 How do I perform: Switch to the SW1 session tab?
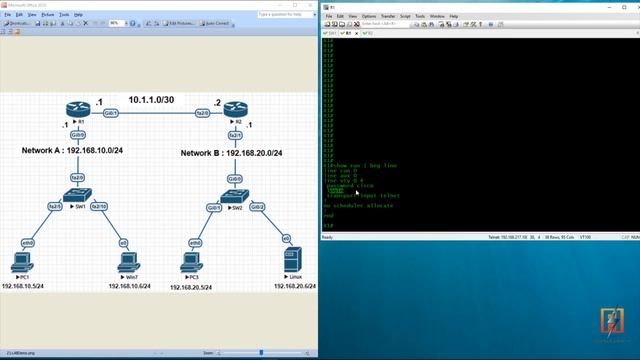330,33
